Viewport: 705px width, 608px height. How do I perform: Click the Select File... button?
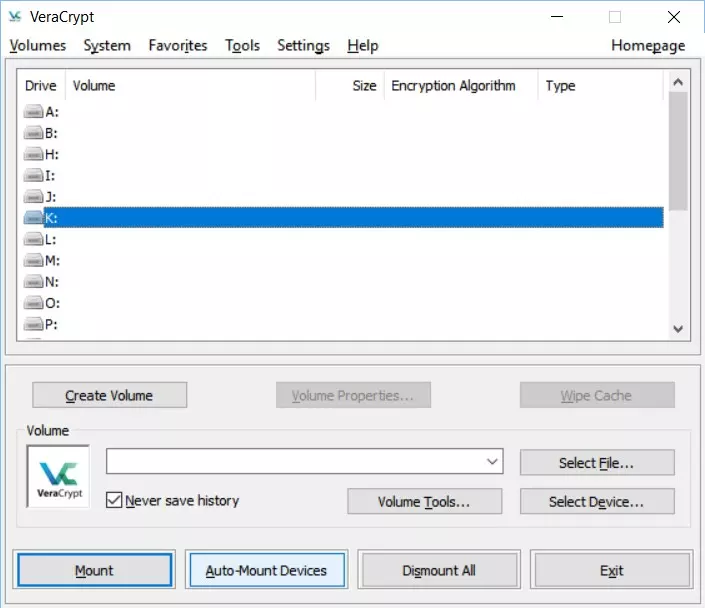597,462
